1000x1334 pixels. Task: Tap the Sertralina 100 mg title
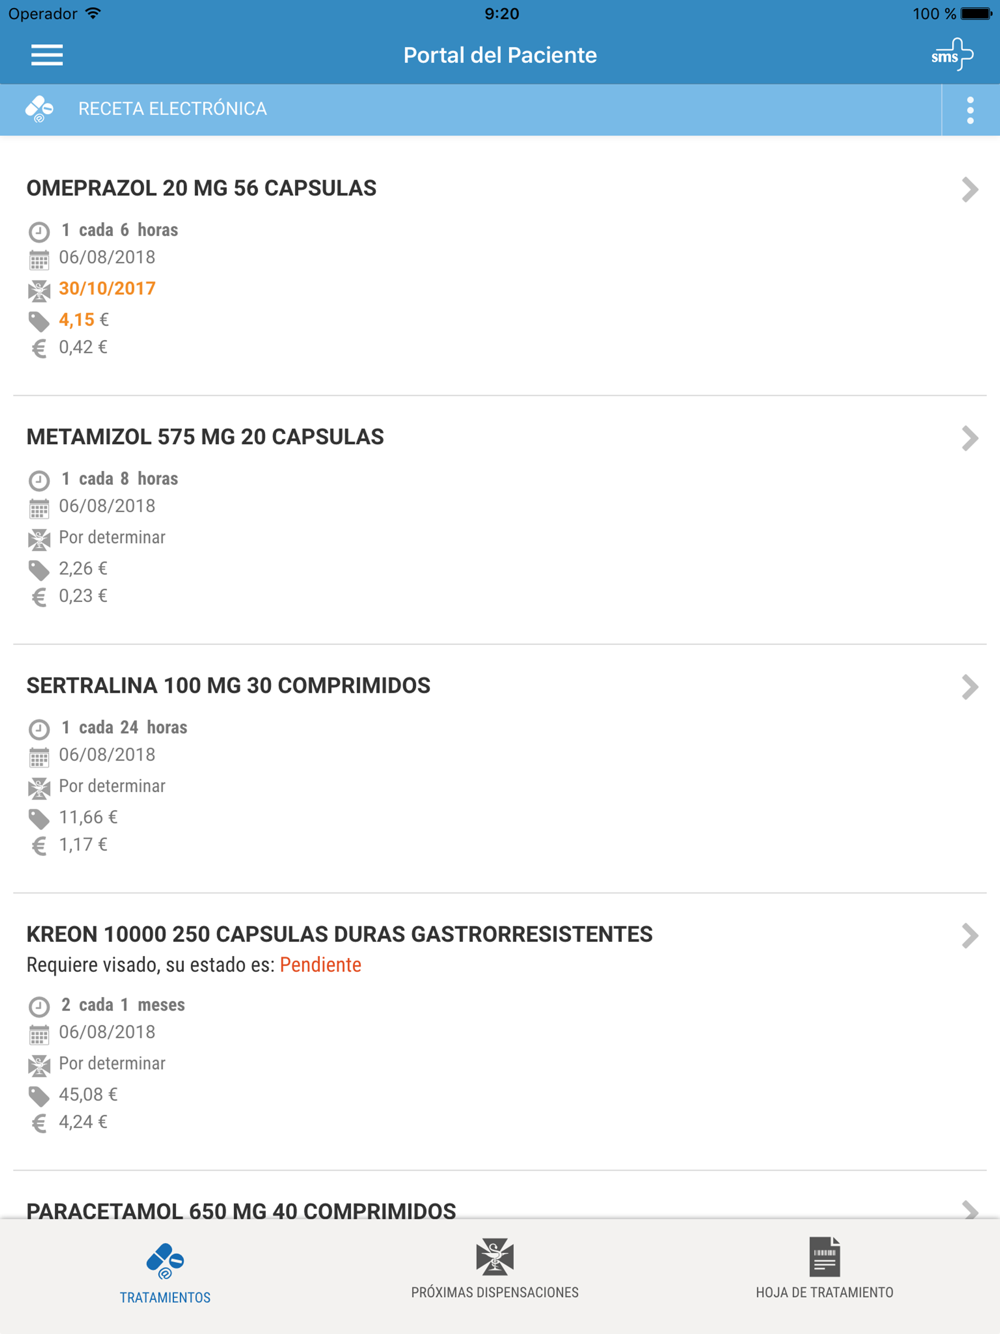(x=228, y=686)
